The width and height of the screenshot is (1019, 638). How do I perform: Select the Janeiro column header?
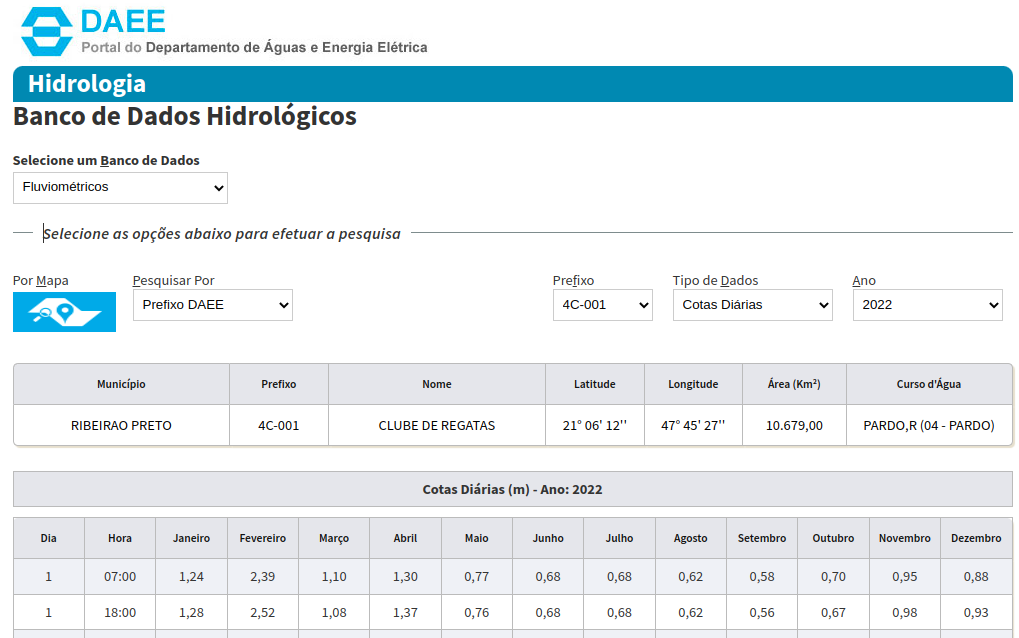point(191,538)
